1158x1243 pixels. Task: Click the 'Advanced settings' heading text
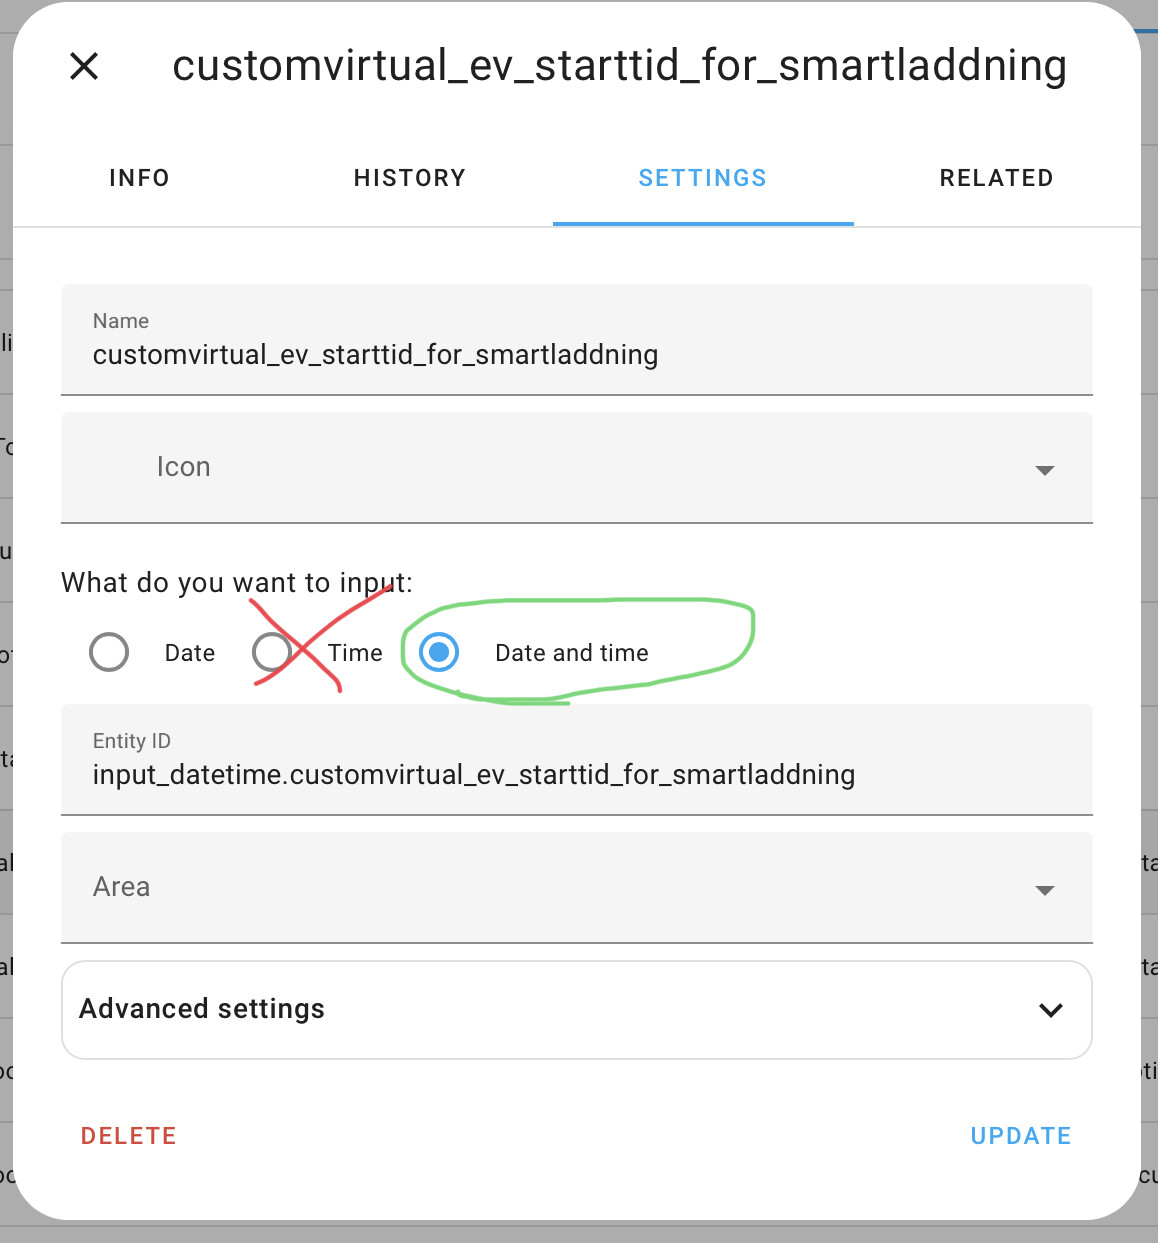pyautogui.click(x=202, y=1009)
